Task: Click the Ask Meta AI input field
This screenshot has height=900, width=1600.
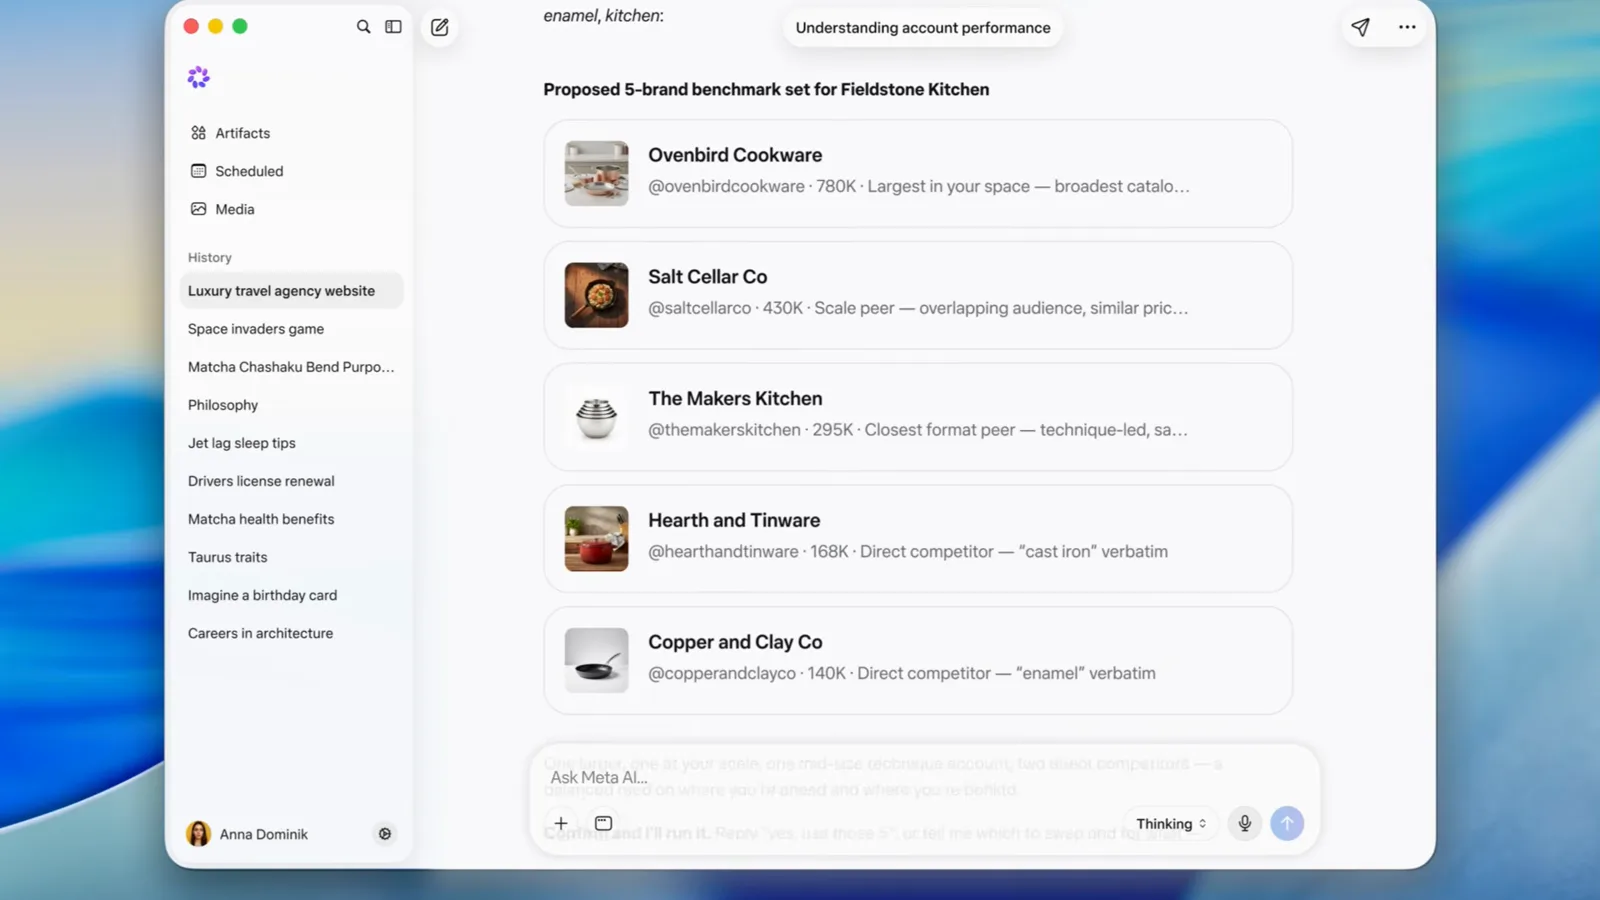Action: (x=925, y=777)
